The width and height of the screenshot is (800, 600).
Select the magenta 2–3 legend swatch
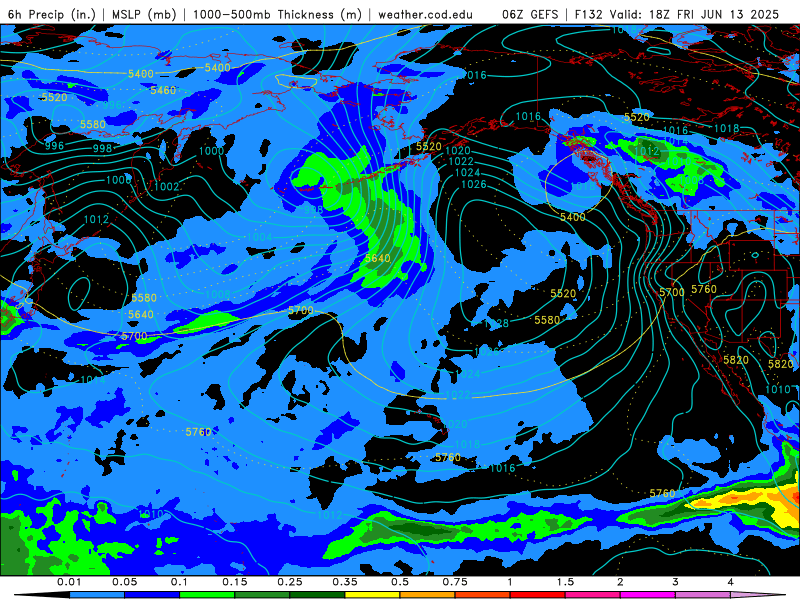point(648,595)
